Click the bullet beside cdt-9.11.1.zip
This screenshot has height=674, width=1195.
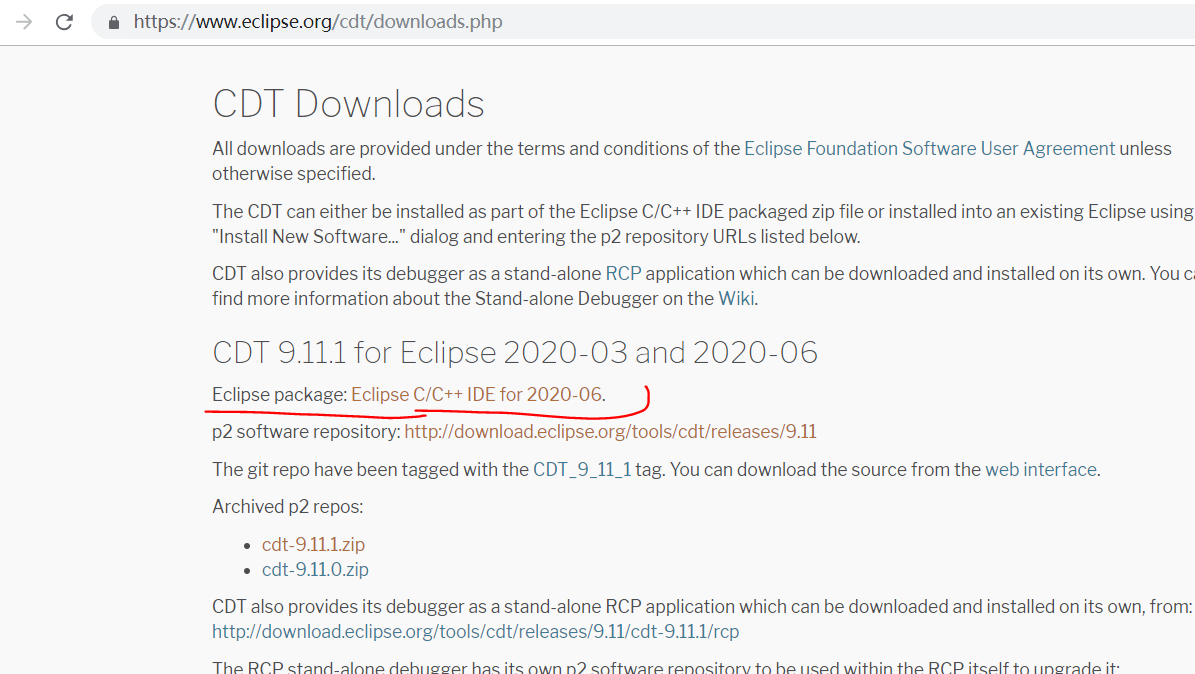click(246, 544)
